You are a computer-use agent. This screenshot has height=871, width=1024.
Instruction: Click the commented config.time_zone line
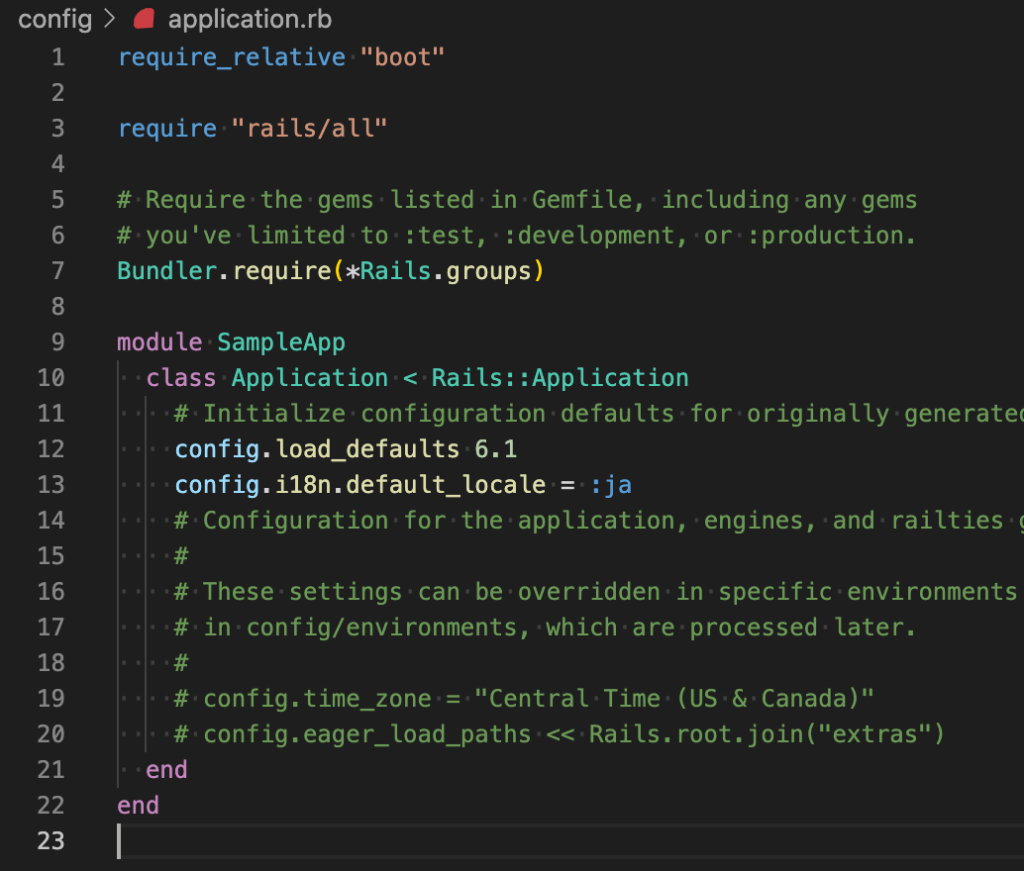pyautogui.click(x=524, y=699)
